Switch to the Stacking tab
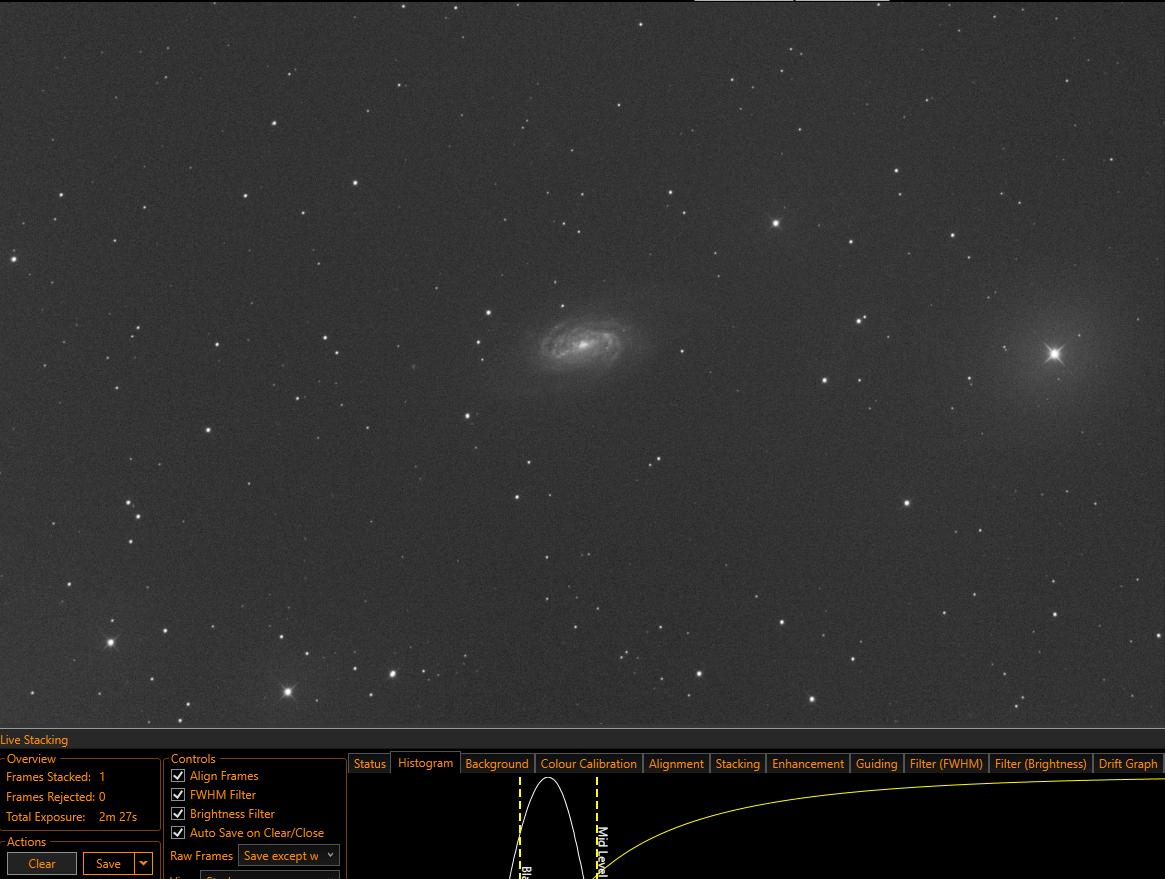The image size is (1165, 879). coord(738,763)
